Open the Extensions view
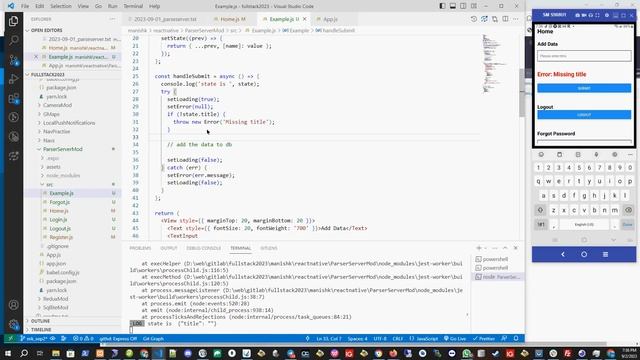Screen dimensions: 640x360 coord(13,98)
